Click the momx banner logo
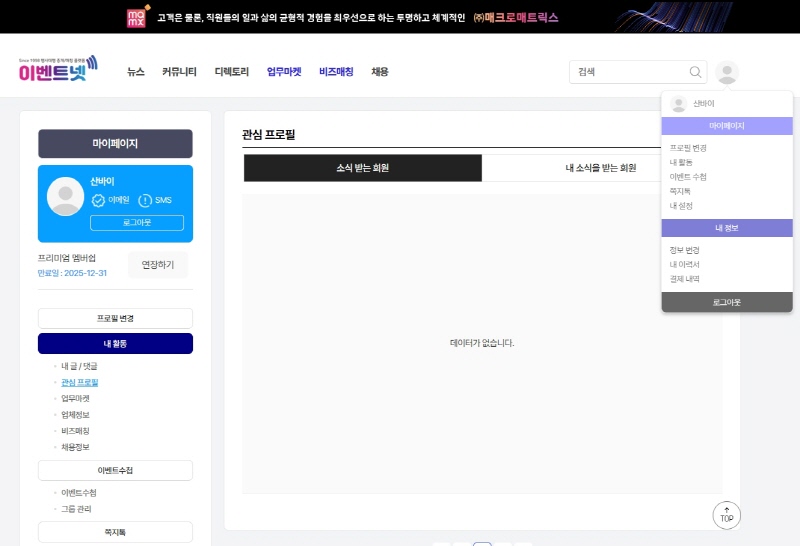Viewport: 800px width, 546px height. point(136,18)
